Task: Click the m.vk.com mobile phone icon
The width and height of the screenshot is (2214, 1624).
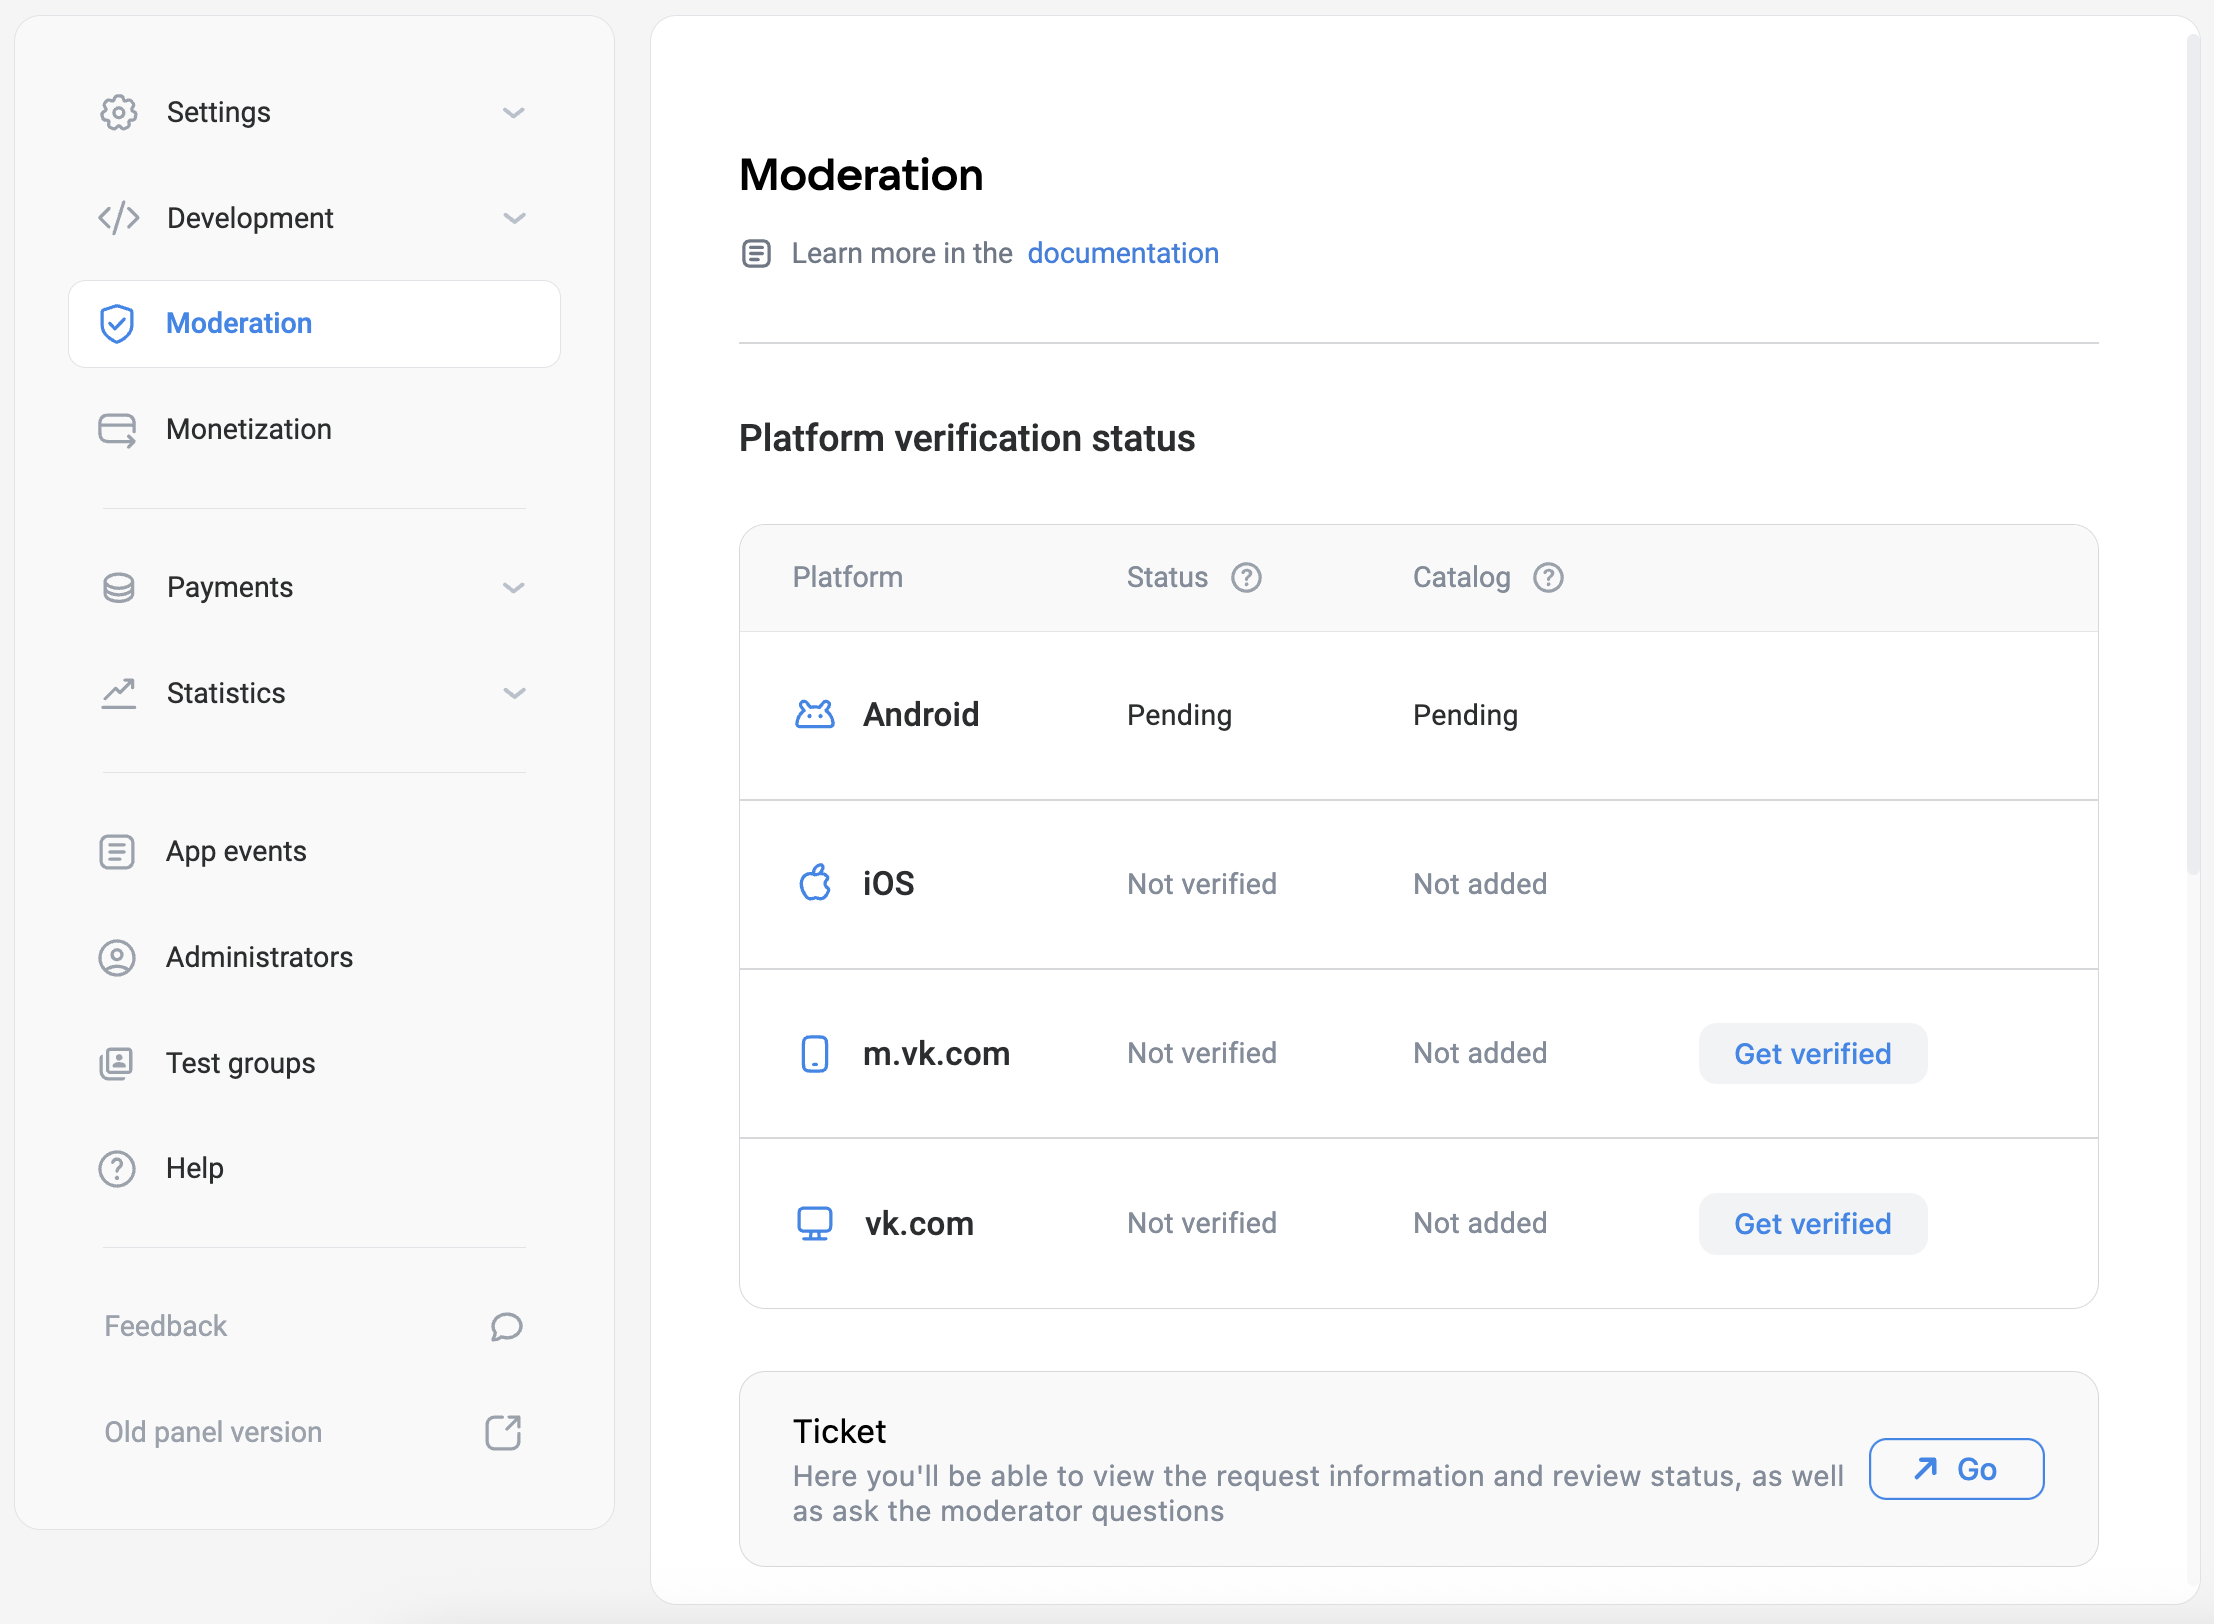Action: click(815, 1054)
